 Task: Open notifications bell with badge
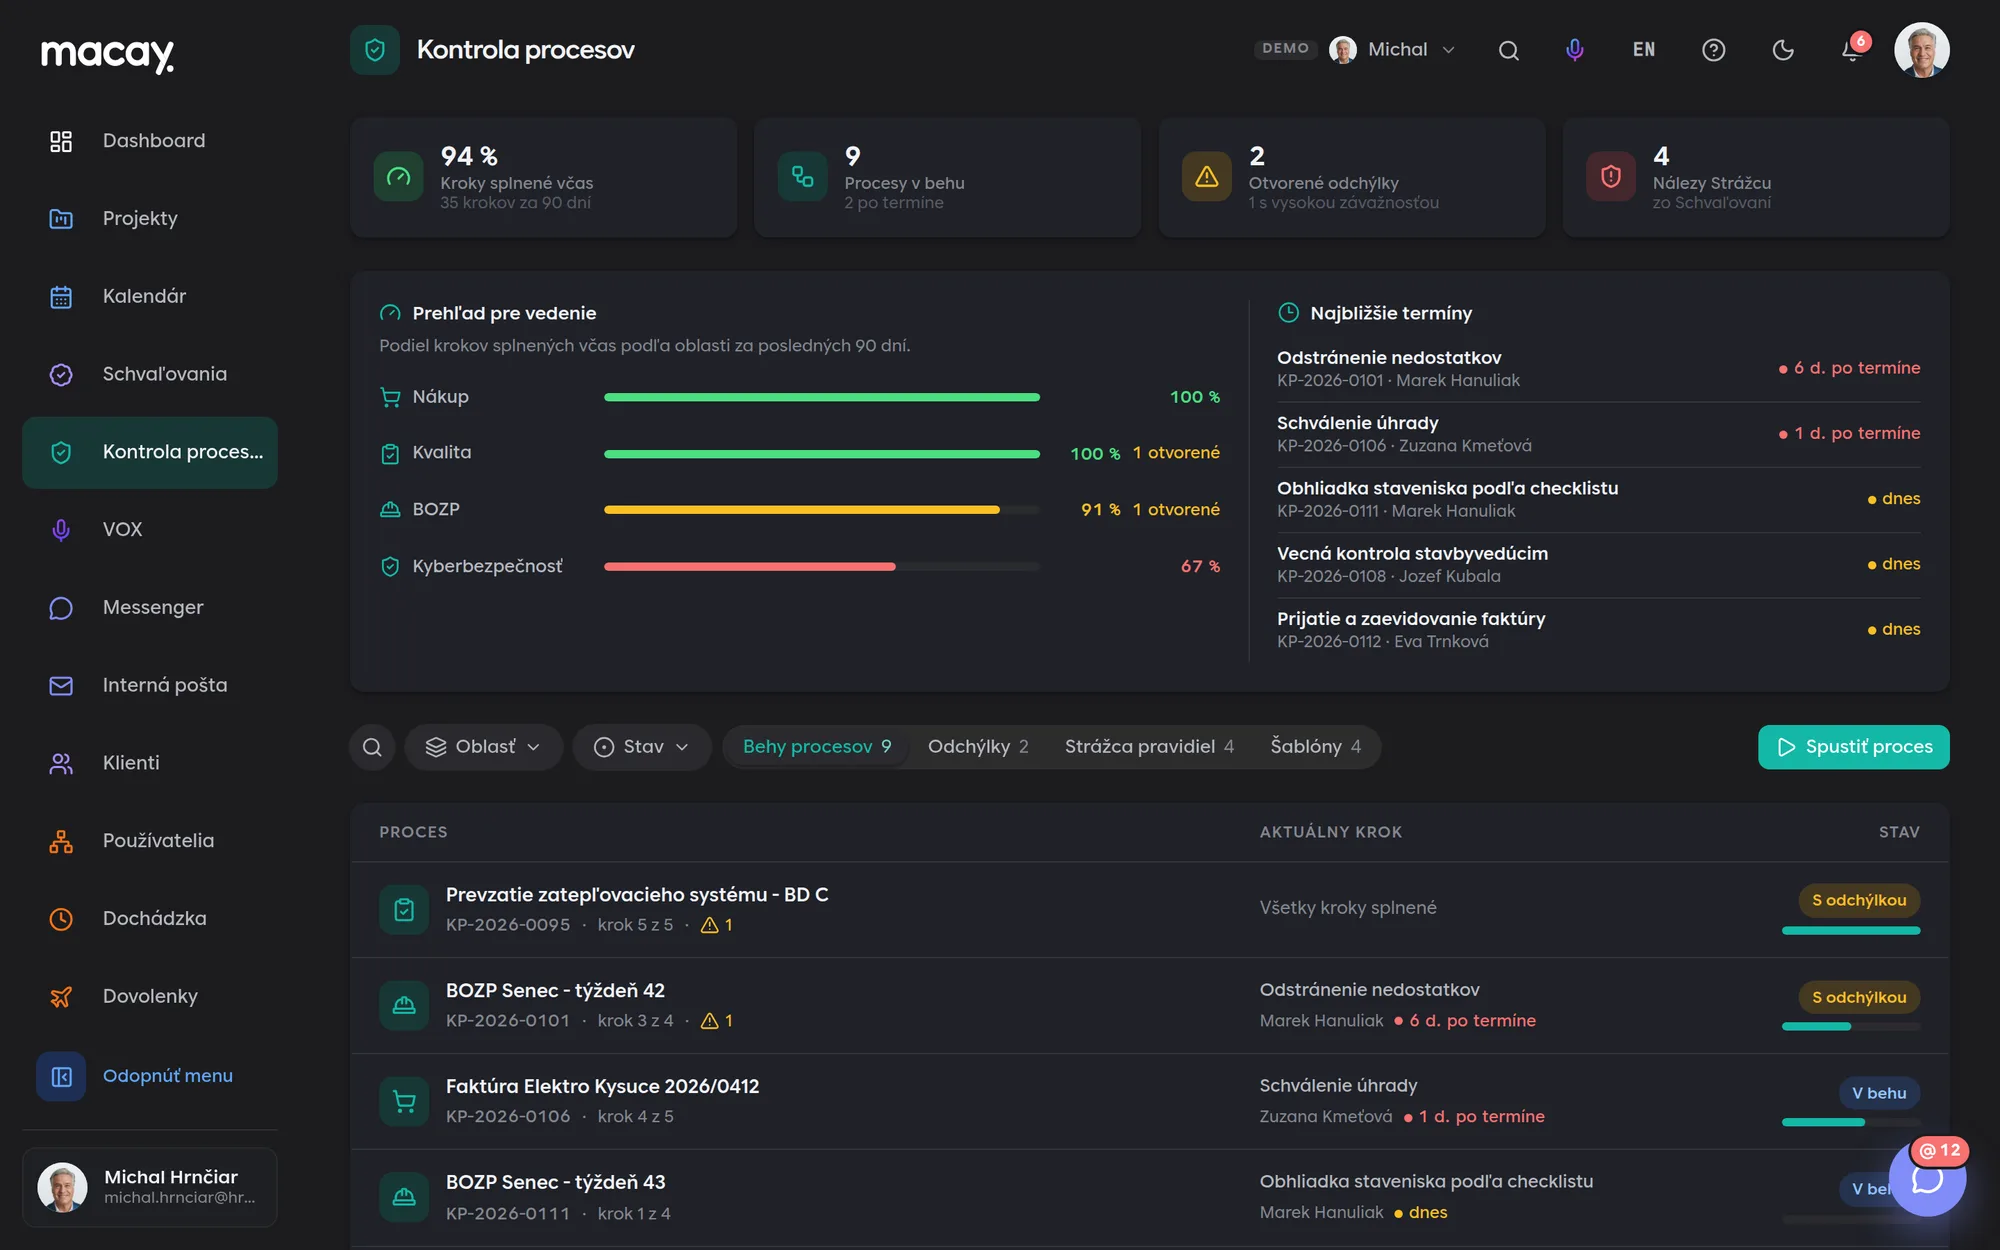pos(1852,50)
